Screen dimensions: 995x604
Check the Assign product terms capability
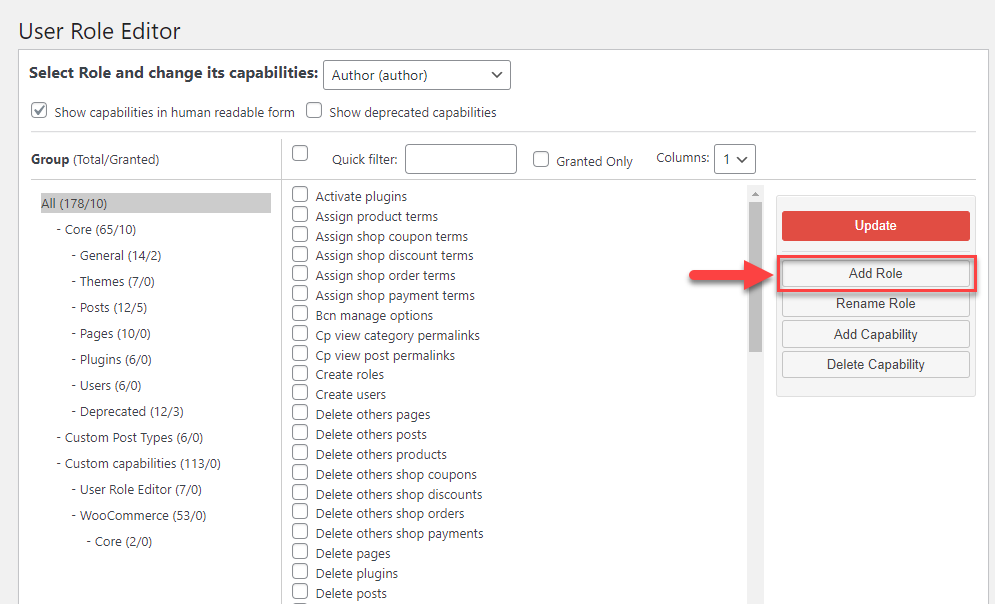pyautogui.click(x=300, y=214)
